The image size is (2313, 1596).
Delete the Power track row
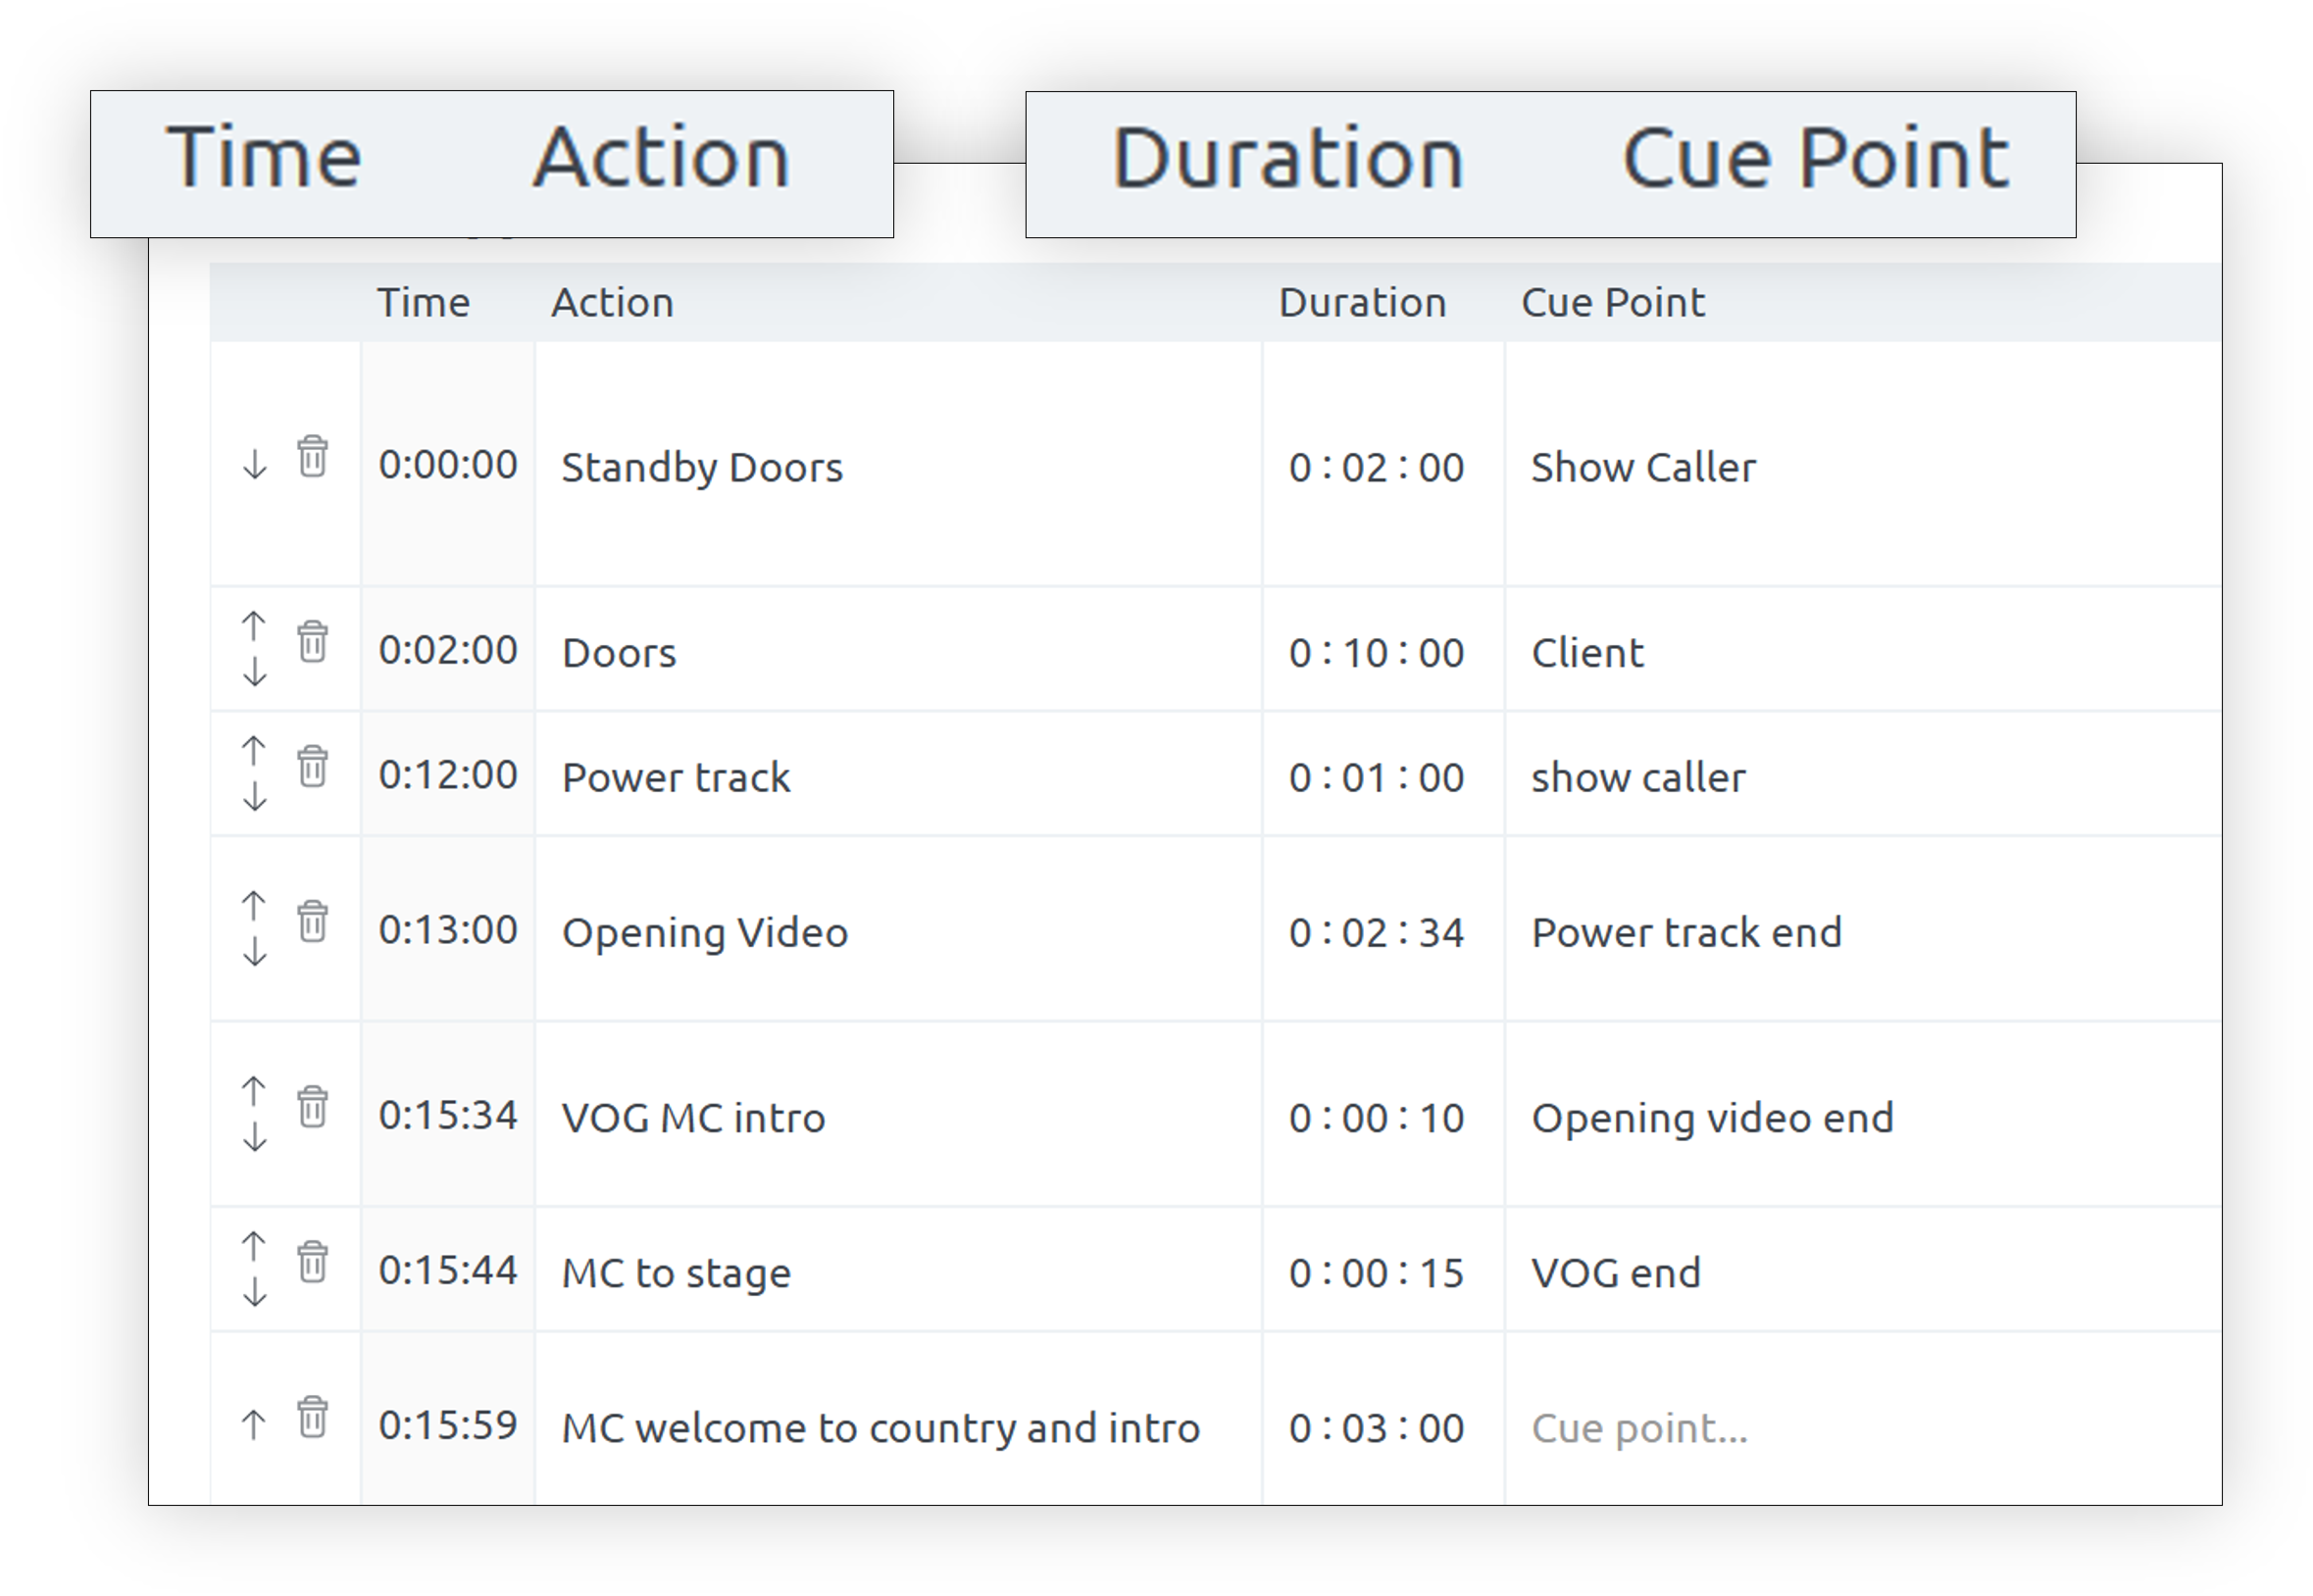pyautogui.click(x=312, y=767)
